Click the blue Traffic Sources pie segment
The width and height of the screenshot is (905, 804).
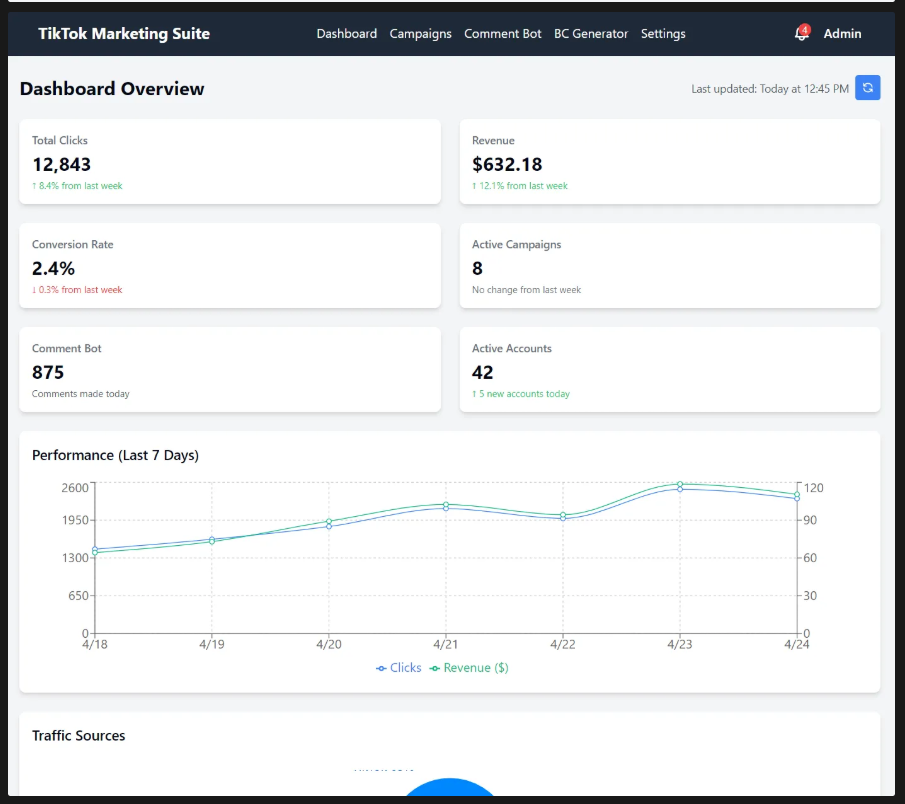[x=450, y=789]
